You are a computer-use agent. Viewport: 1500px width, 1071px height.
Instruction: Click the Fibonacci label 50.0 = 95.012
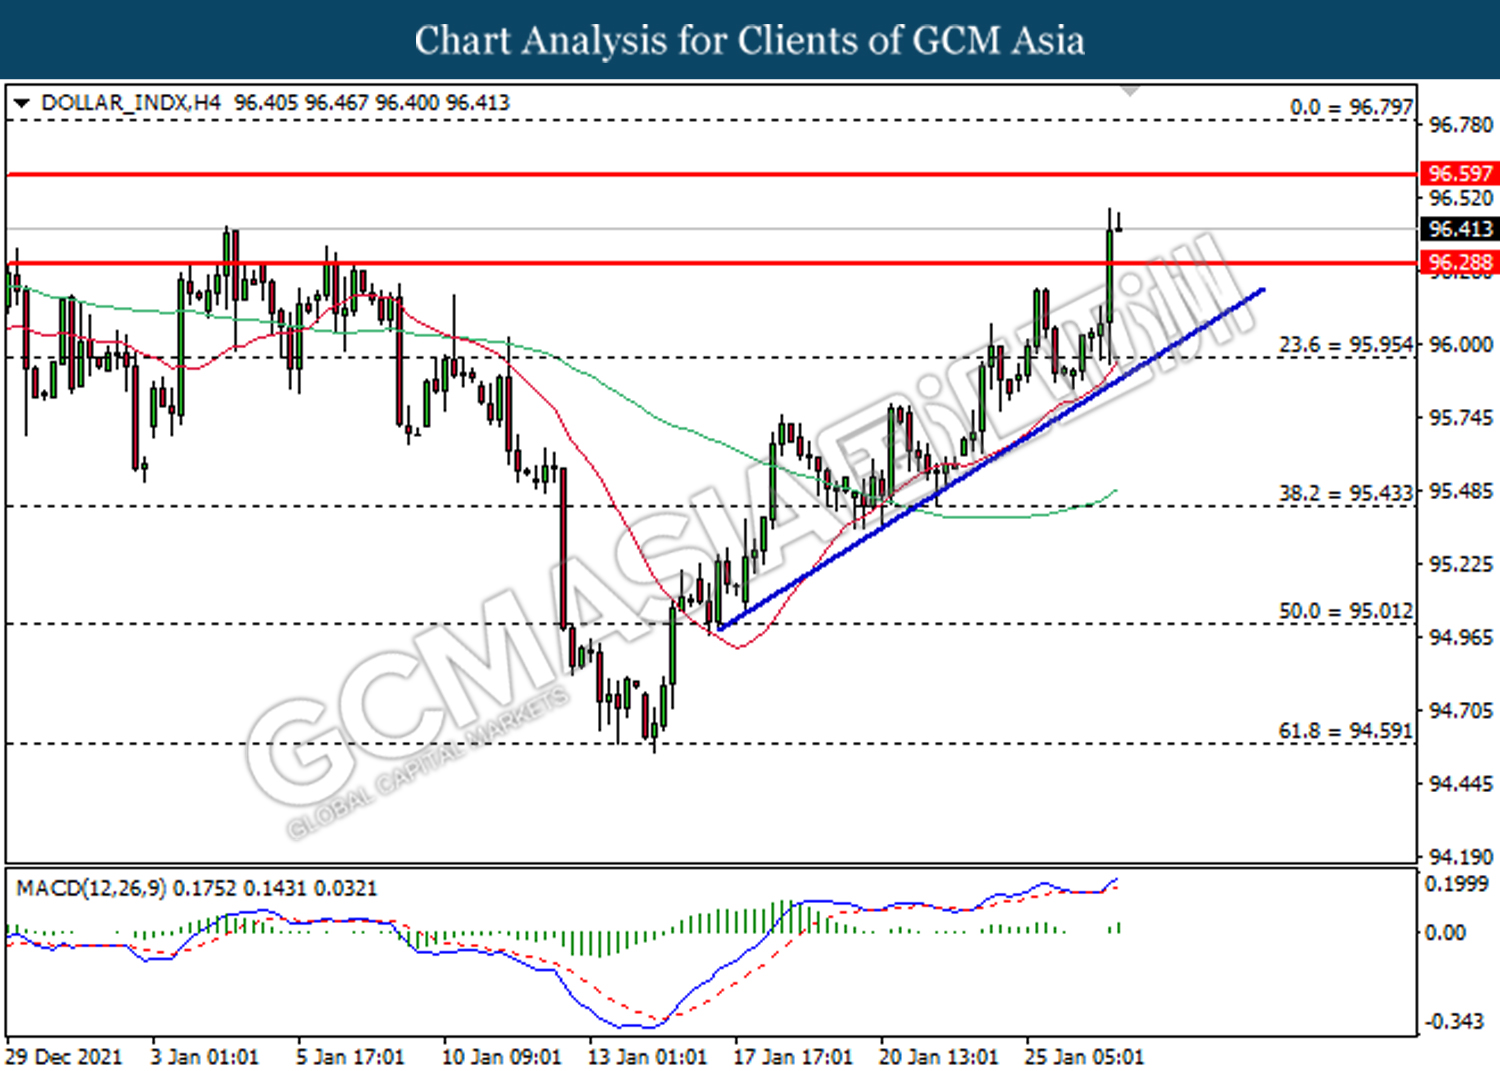point(1346,611)
